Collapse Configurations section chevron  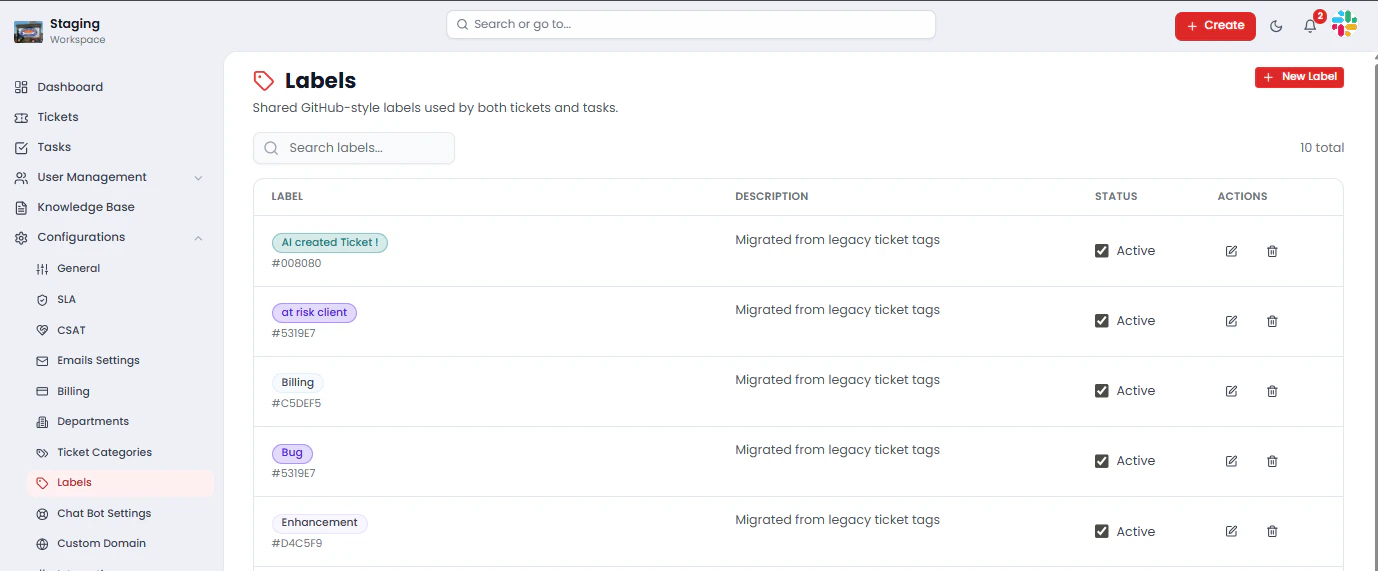coord(198,238)
